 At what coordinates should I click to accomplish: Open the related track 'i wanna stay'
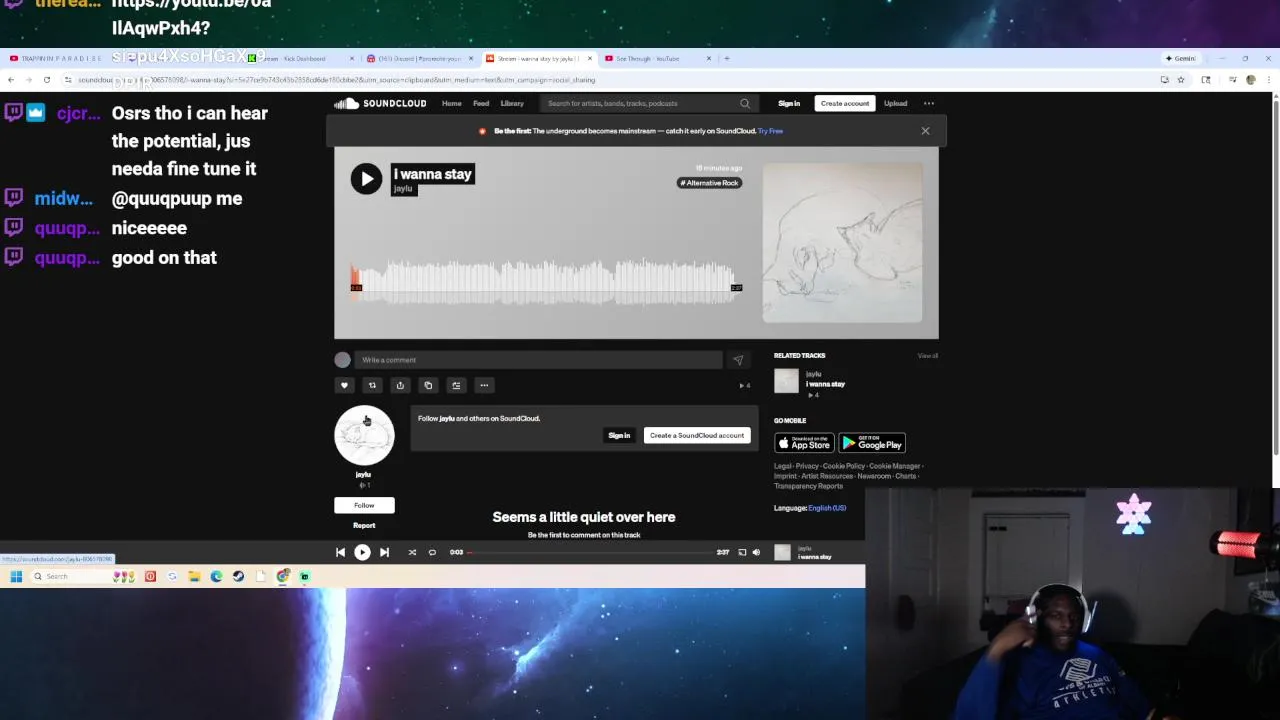coord(825,384)
